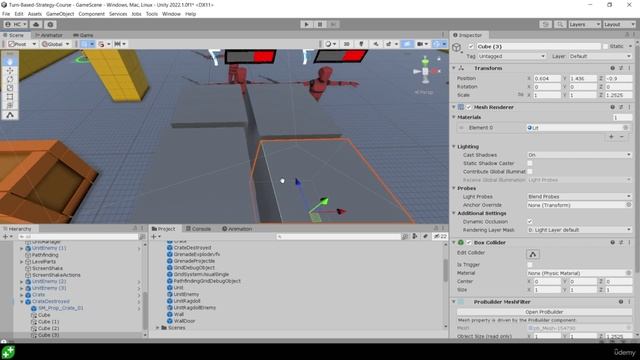The width and height of the screenshot is (640, 360).
Task: Open the cloud services icon
Action: (36, 24)
